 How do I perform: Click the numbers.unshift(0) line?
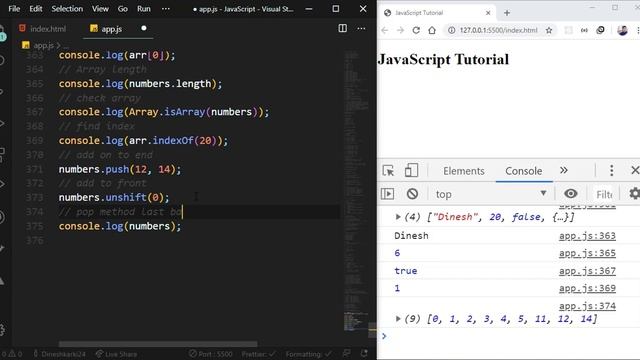[x=113, y=198]
